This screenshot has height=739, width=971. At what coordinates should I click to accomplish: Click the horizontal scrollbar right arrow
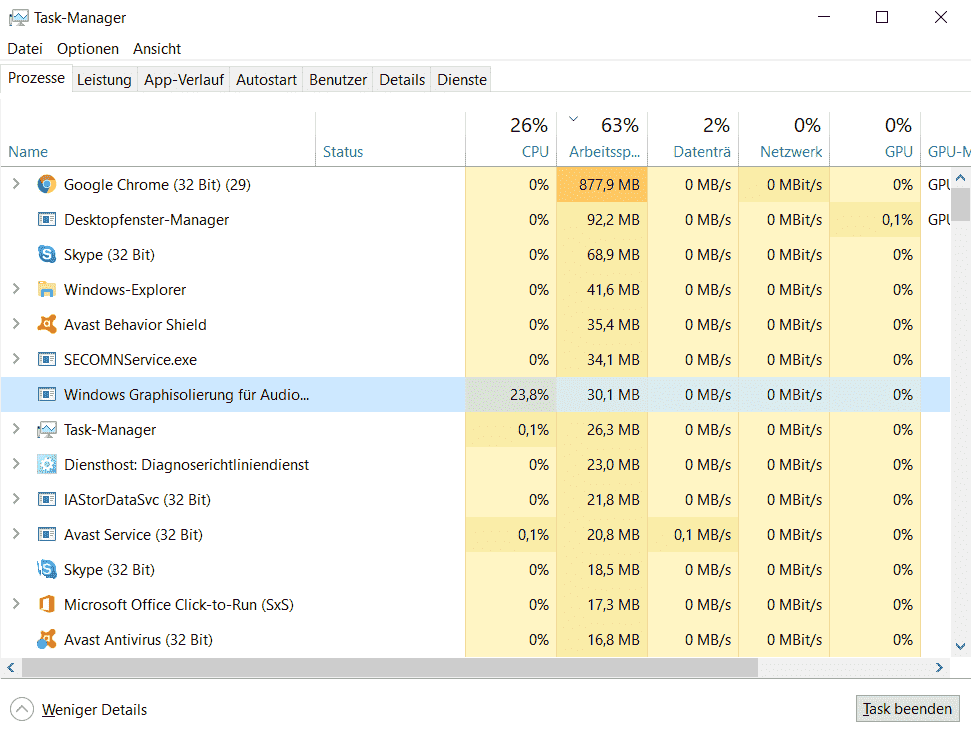(x=939, y=667)
